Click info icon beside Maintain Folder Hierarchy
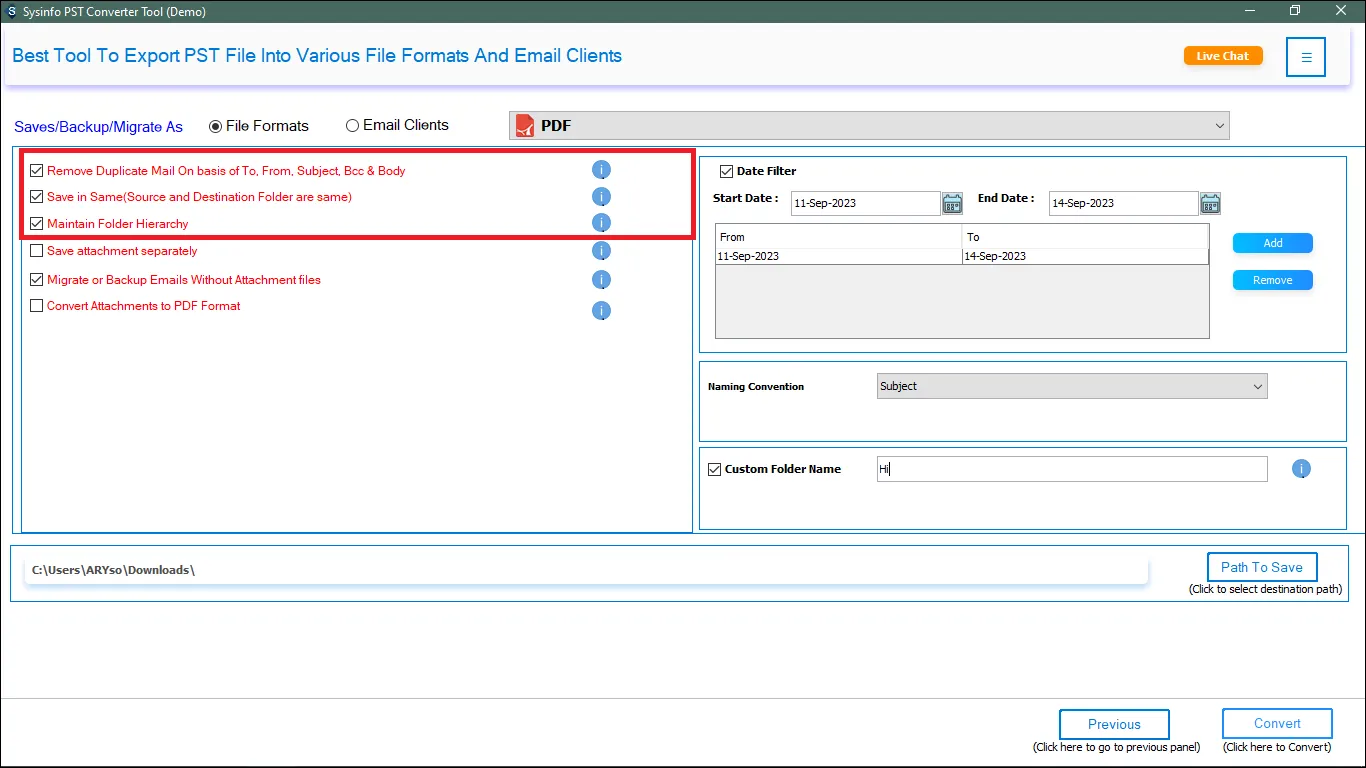 pos(601,223)
